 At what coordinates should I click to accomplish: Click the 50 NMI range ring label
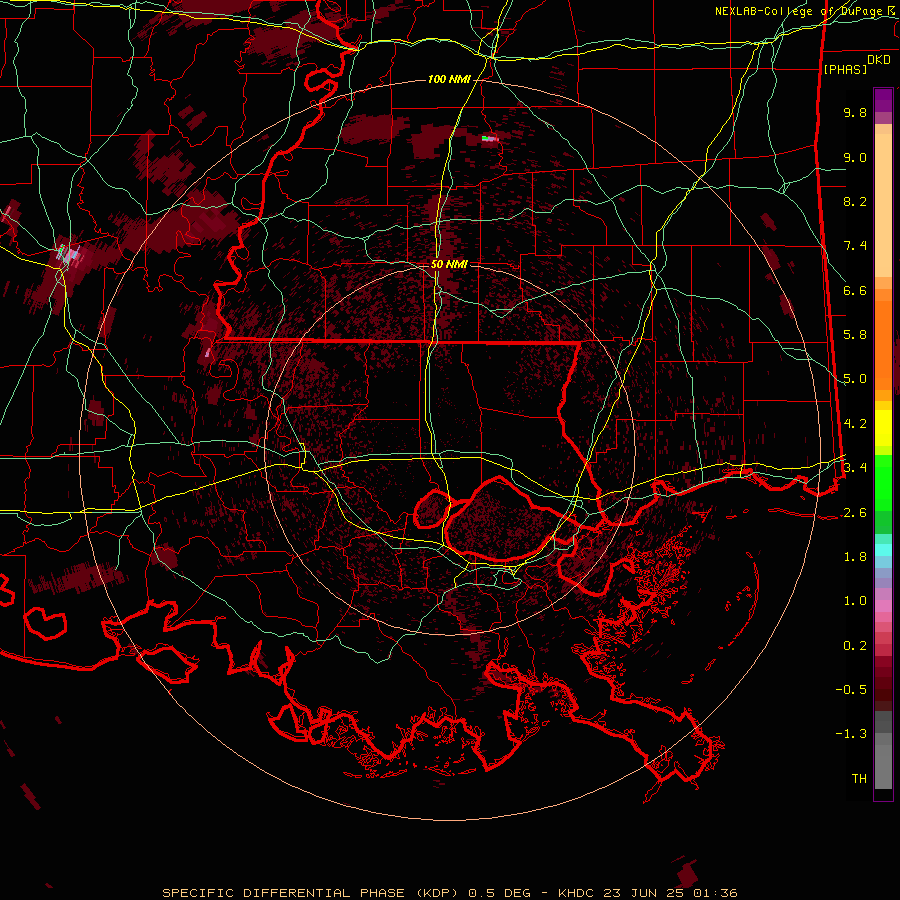449,264
